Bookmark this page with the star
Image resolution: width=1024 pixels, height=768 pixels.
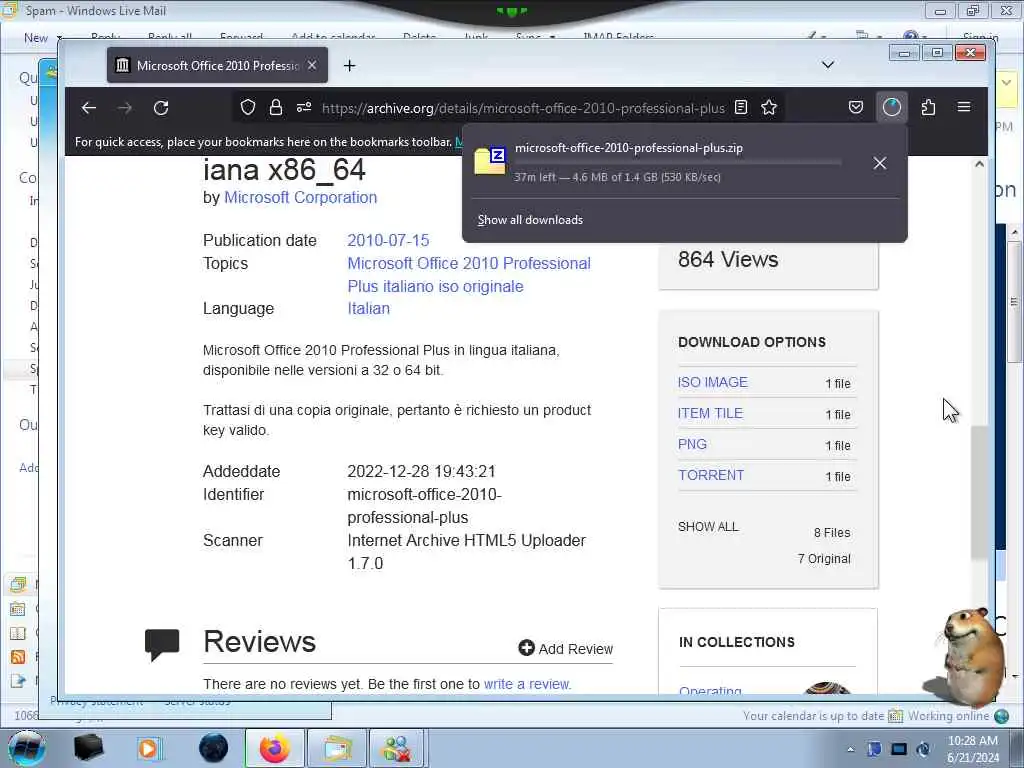[x=769, y=107]
